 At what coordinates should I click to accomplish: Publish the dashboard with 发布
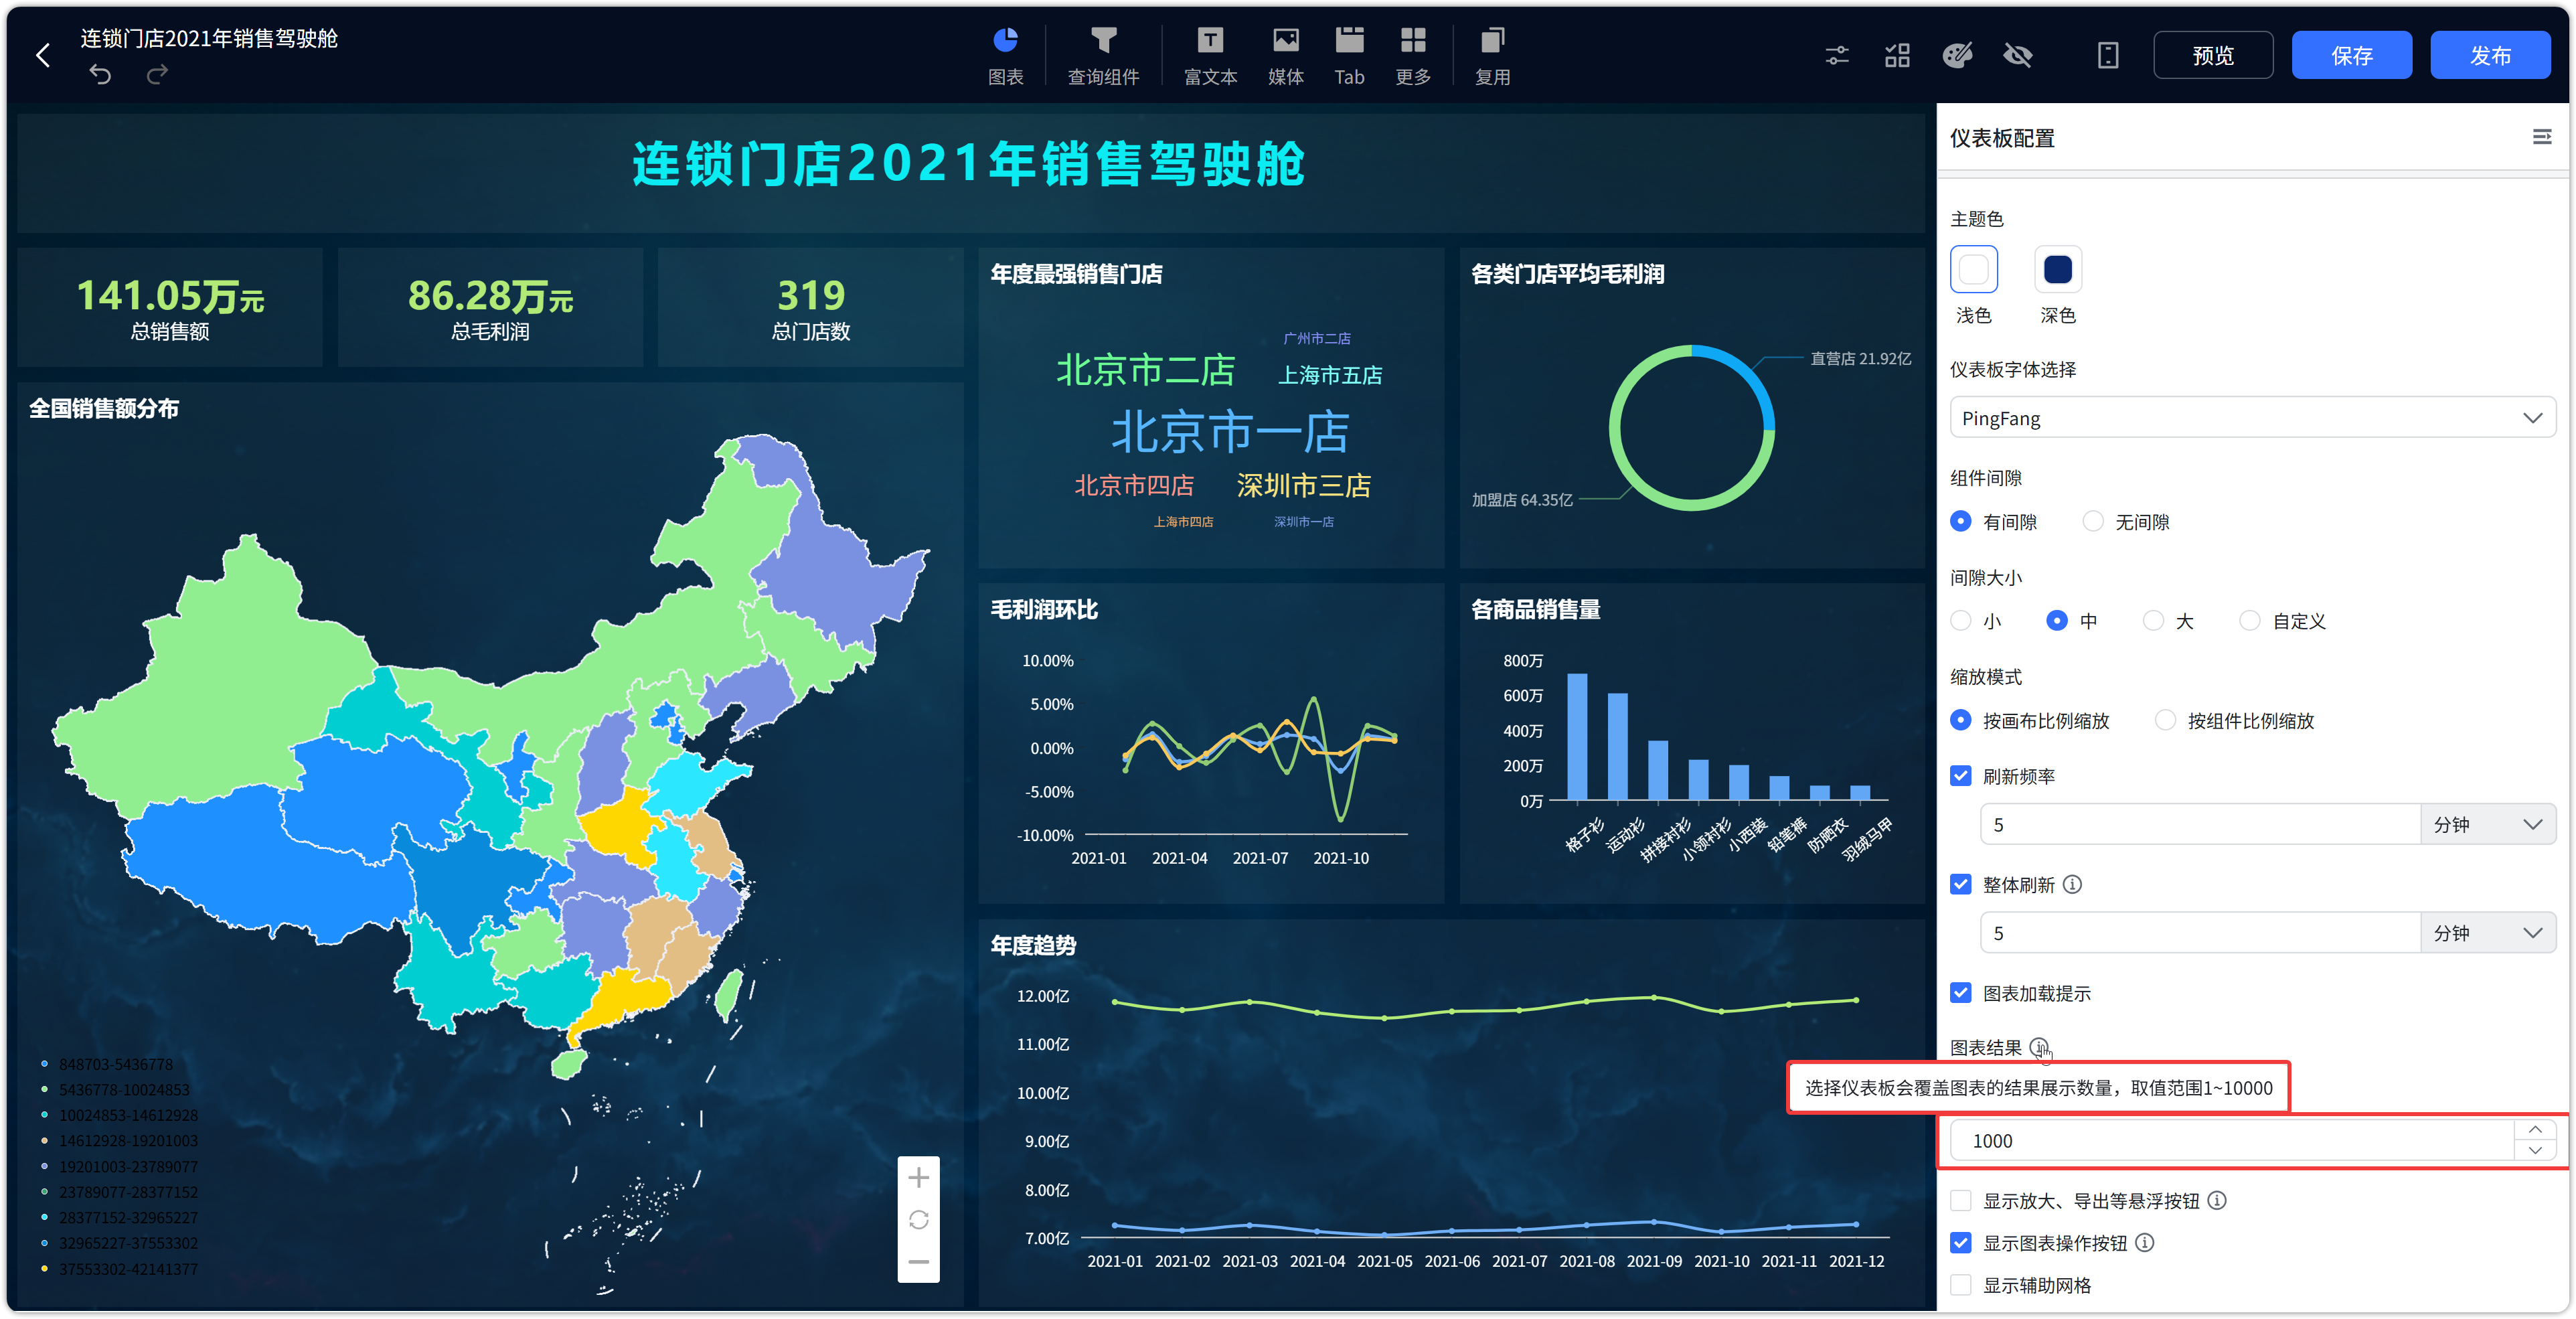coord(2491,55)
